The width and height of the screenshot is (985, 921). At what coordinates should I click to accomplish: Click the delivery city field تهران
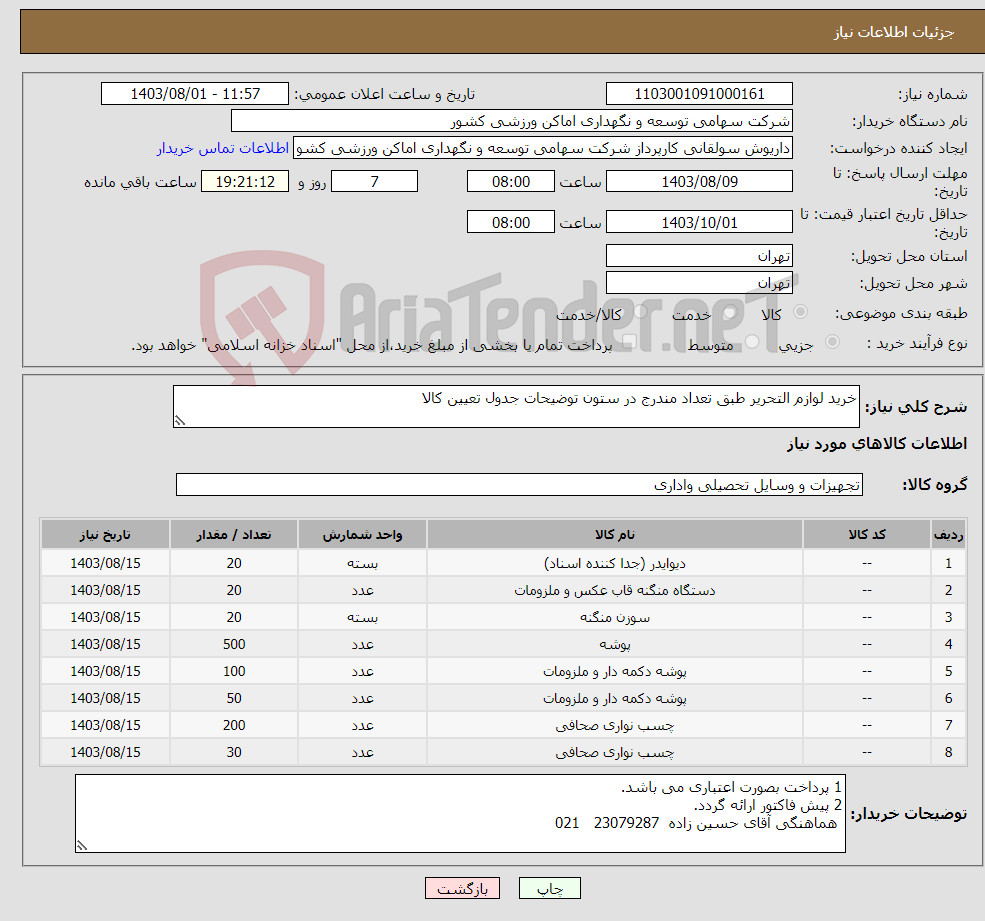[x=699, y=283]
